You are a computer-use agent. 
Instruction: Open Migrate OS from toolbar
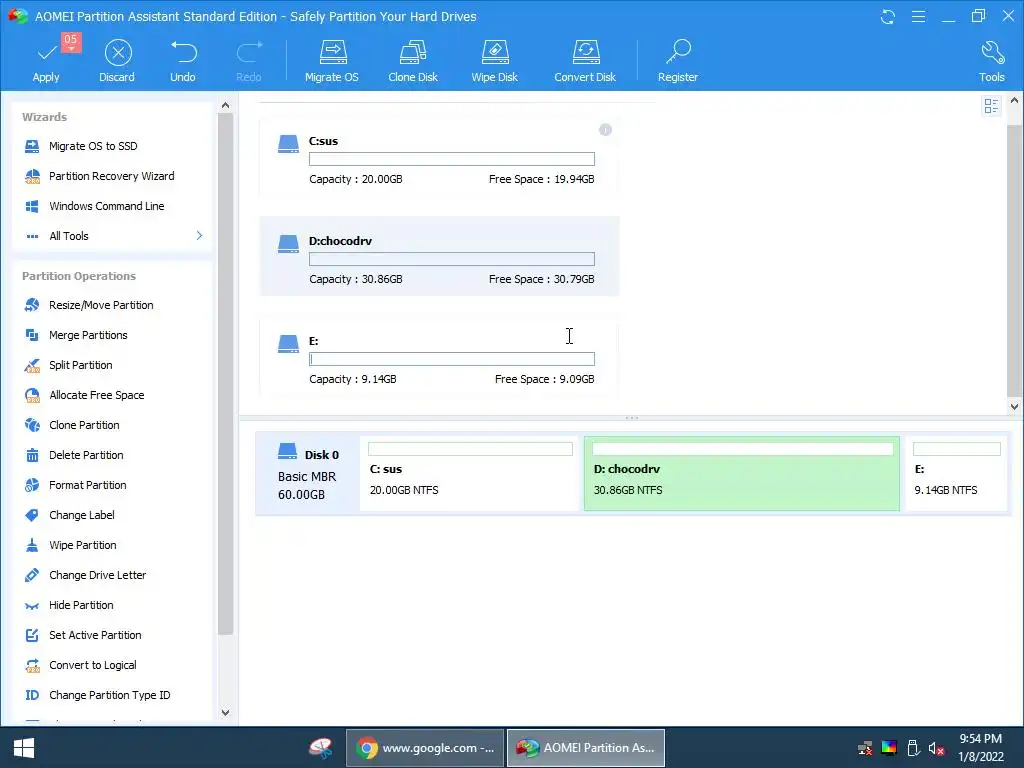tap(332, 60)
